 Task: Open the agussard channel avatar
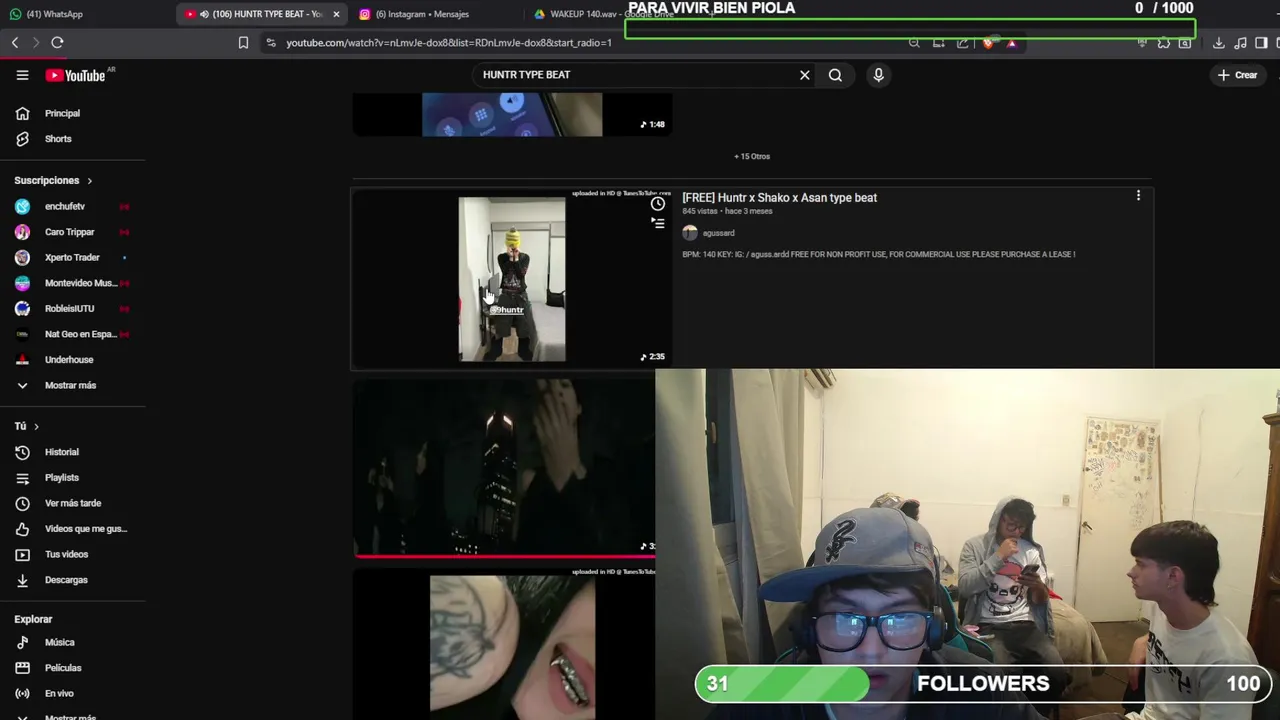tap(690, 233)
